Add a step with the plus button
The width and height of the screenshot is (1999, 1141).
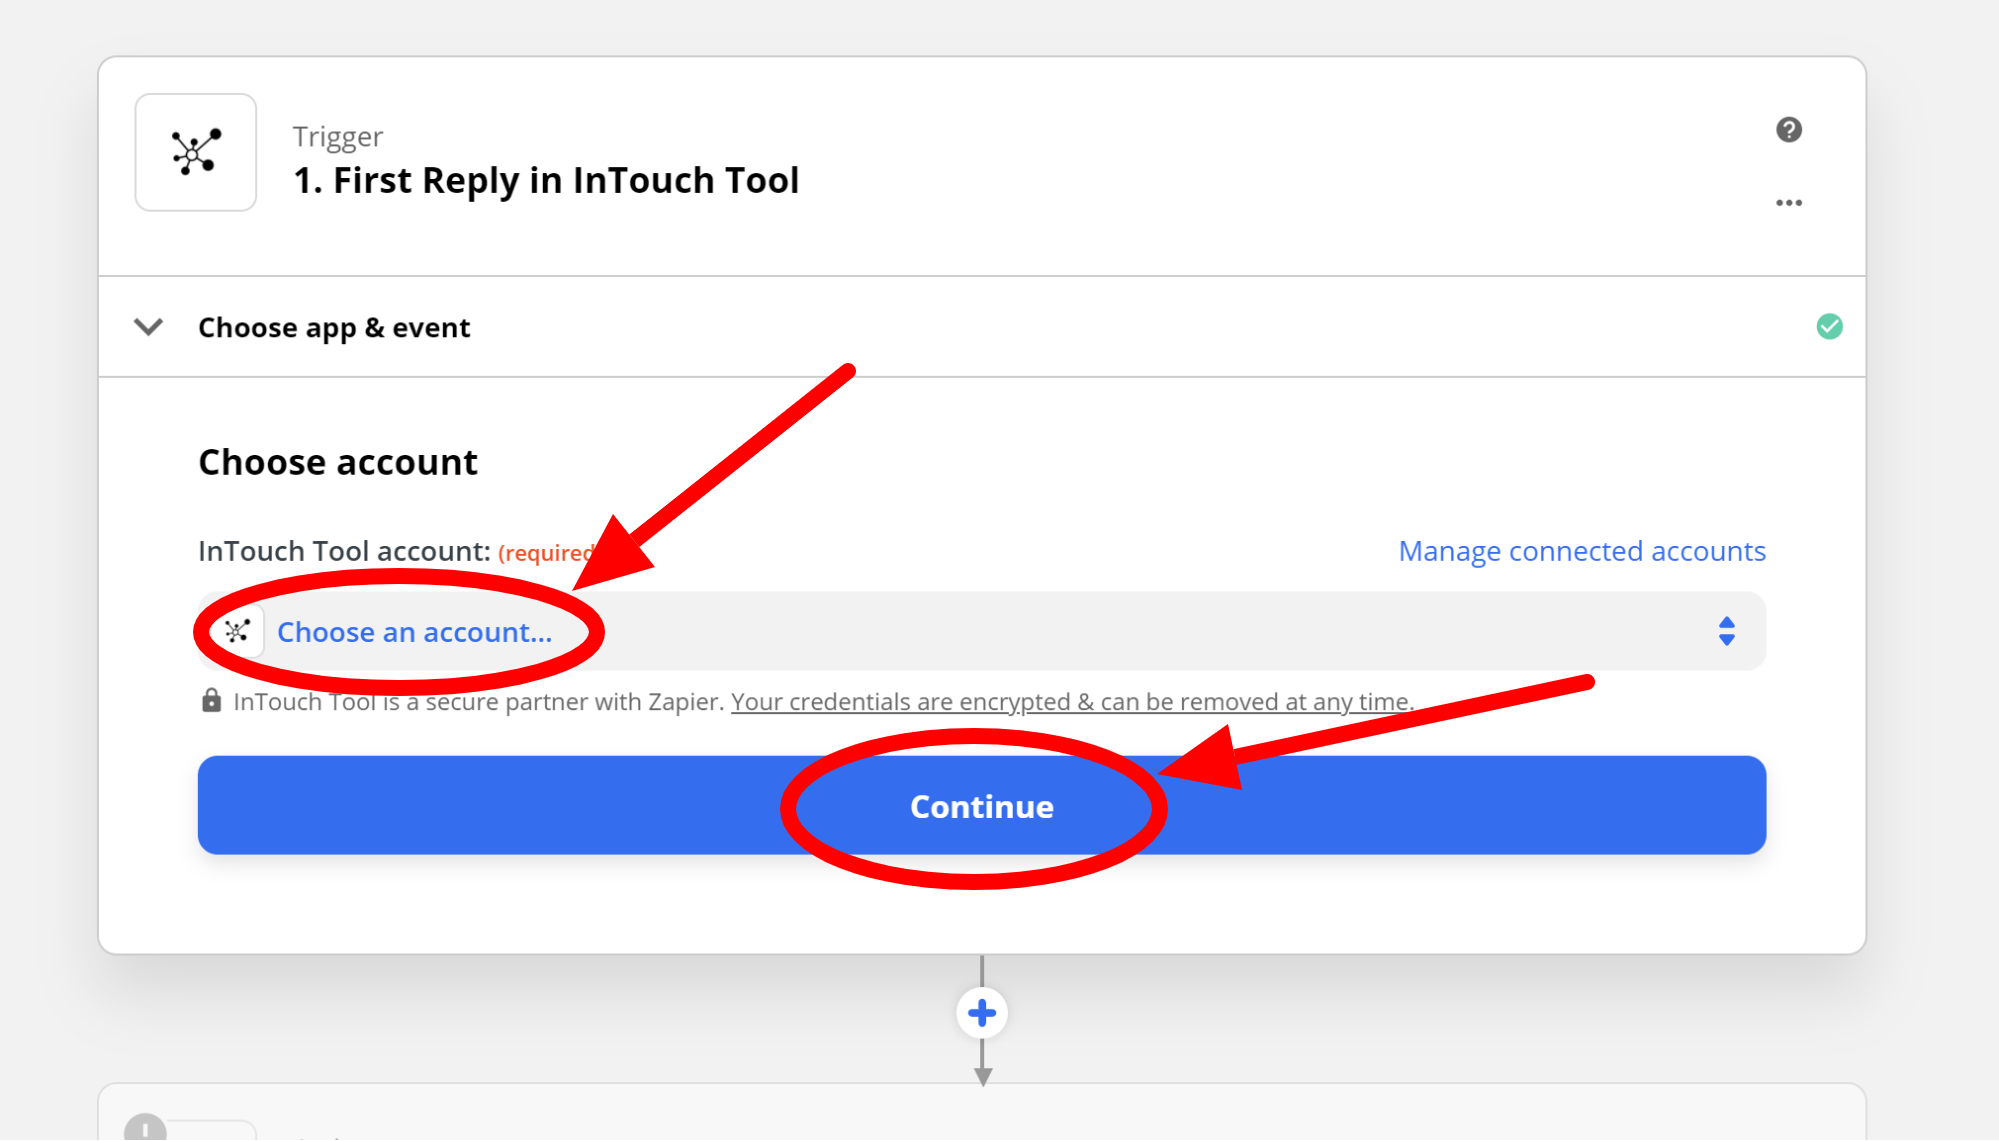(982, 1013)
